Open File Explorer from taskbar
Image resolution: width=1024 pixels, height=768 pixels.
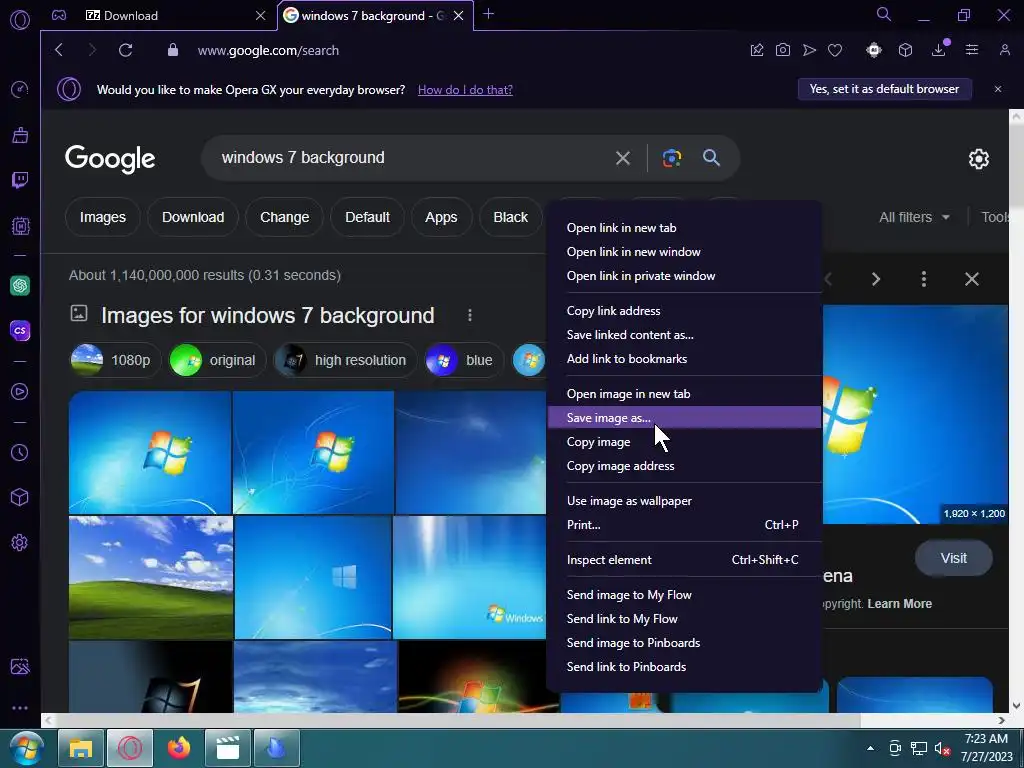point(80,748)
